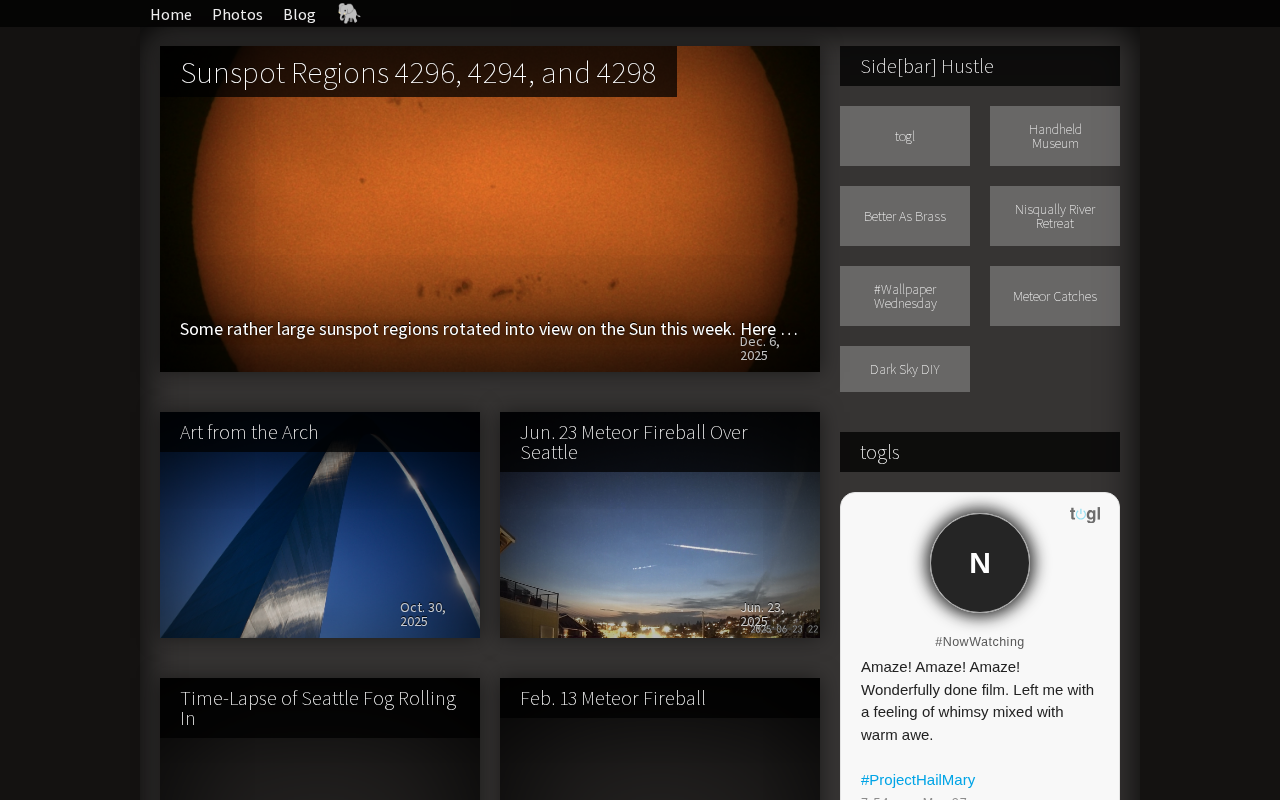
Task: Click the #NowWatching tag in togls
Action: click(x=980, y=642)
